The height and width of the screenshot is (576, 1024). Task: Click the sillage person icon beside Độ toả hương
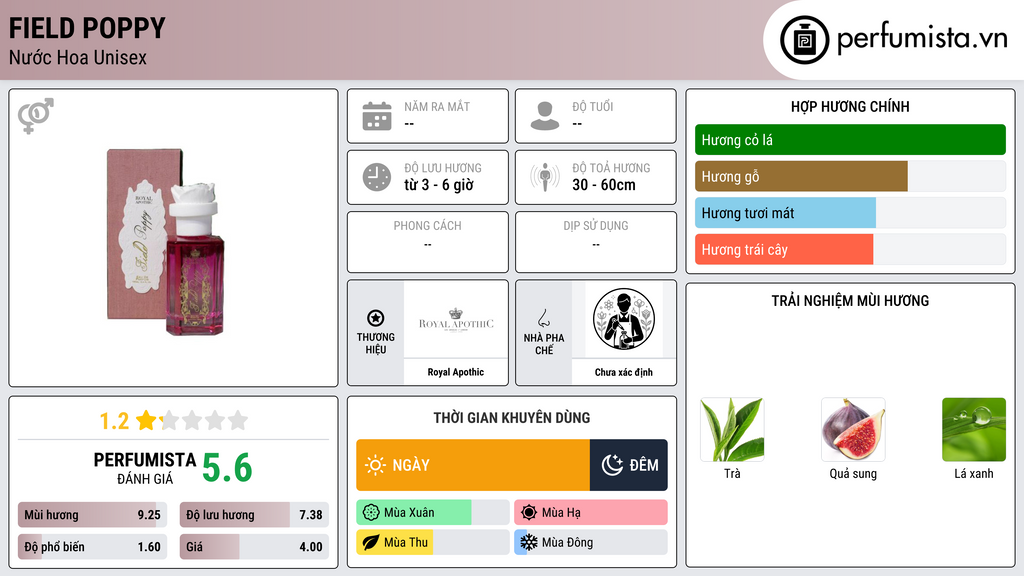[545, 177]
